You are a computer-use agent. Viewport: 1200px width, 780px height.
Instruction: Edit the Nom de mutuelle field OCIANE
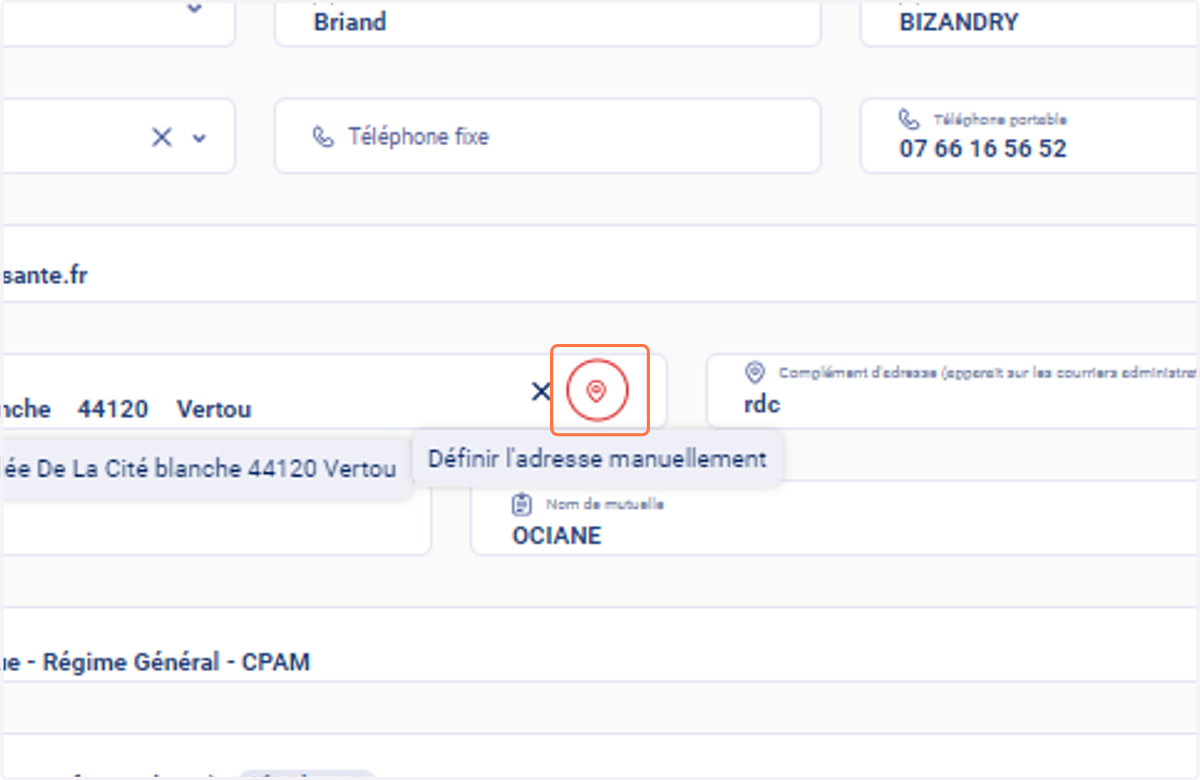point(835,518)
